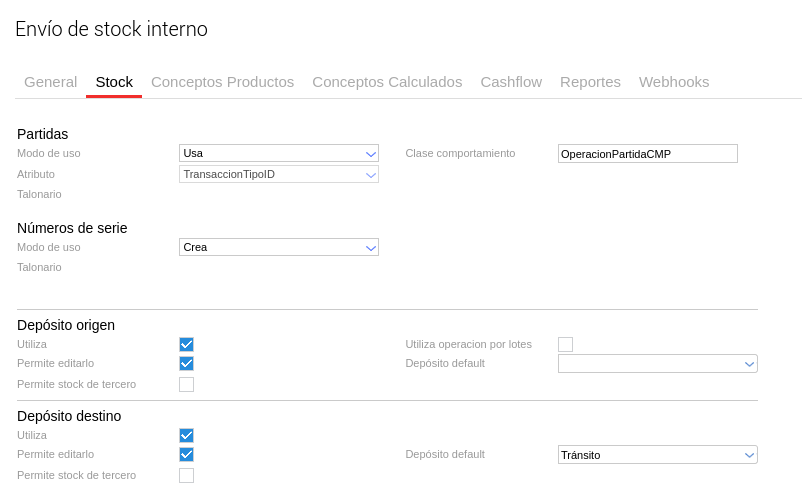Open Depósito origen default dropdown
This screenshot has width=802, height=489.
[657, 364]
